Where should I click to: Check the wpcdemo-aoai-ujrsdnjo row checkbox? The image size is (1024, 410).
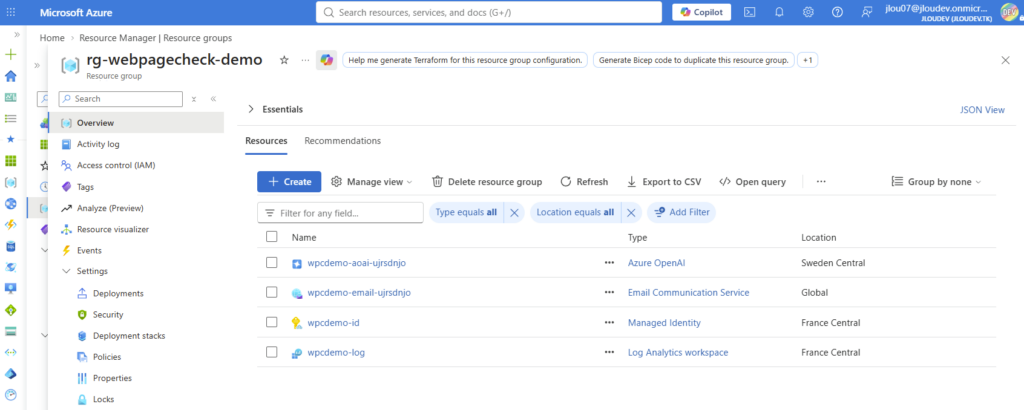[272, 262]
